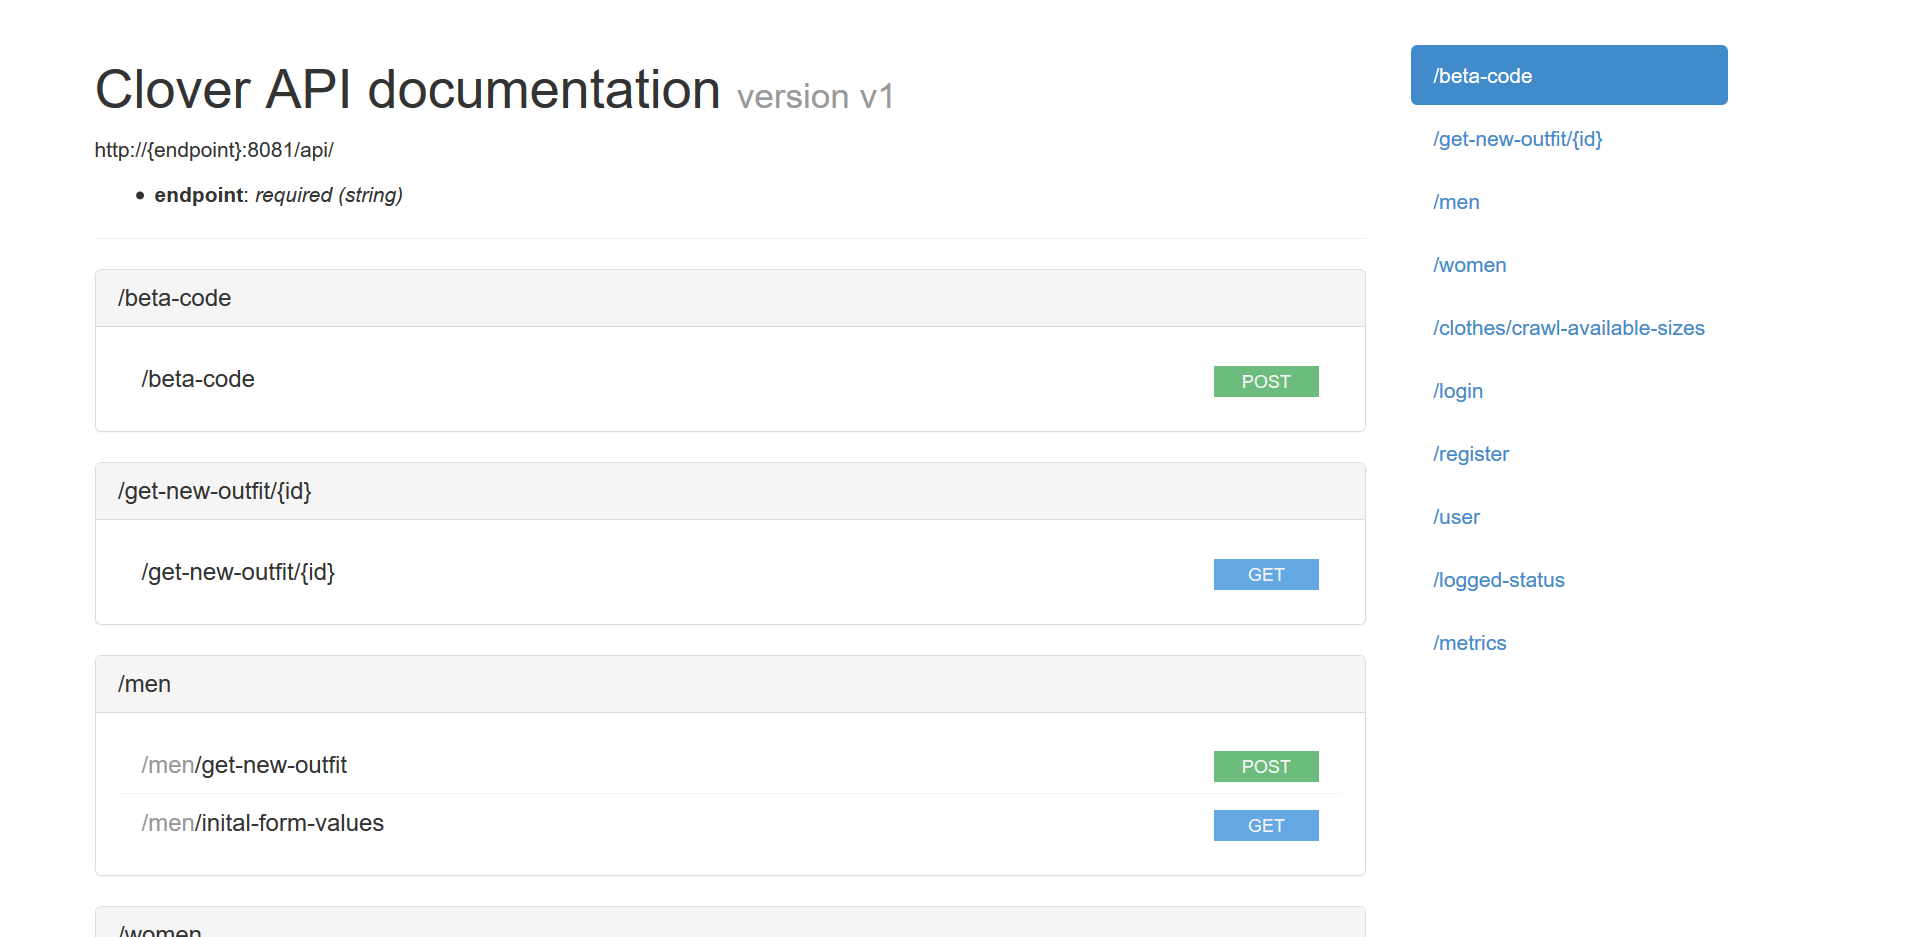Select the /user sidebar link
Screen dimensions: 1920x937
1456,517
